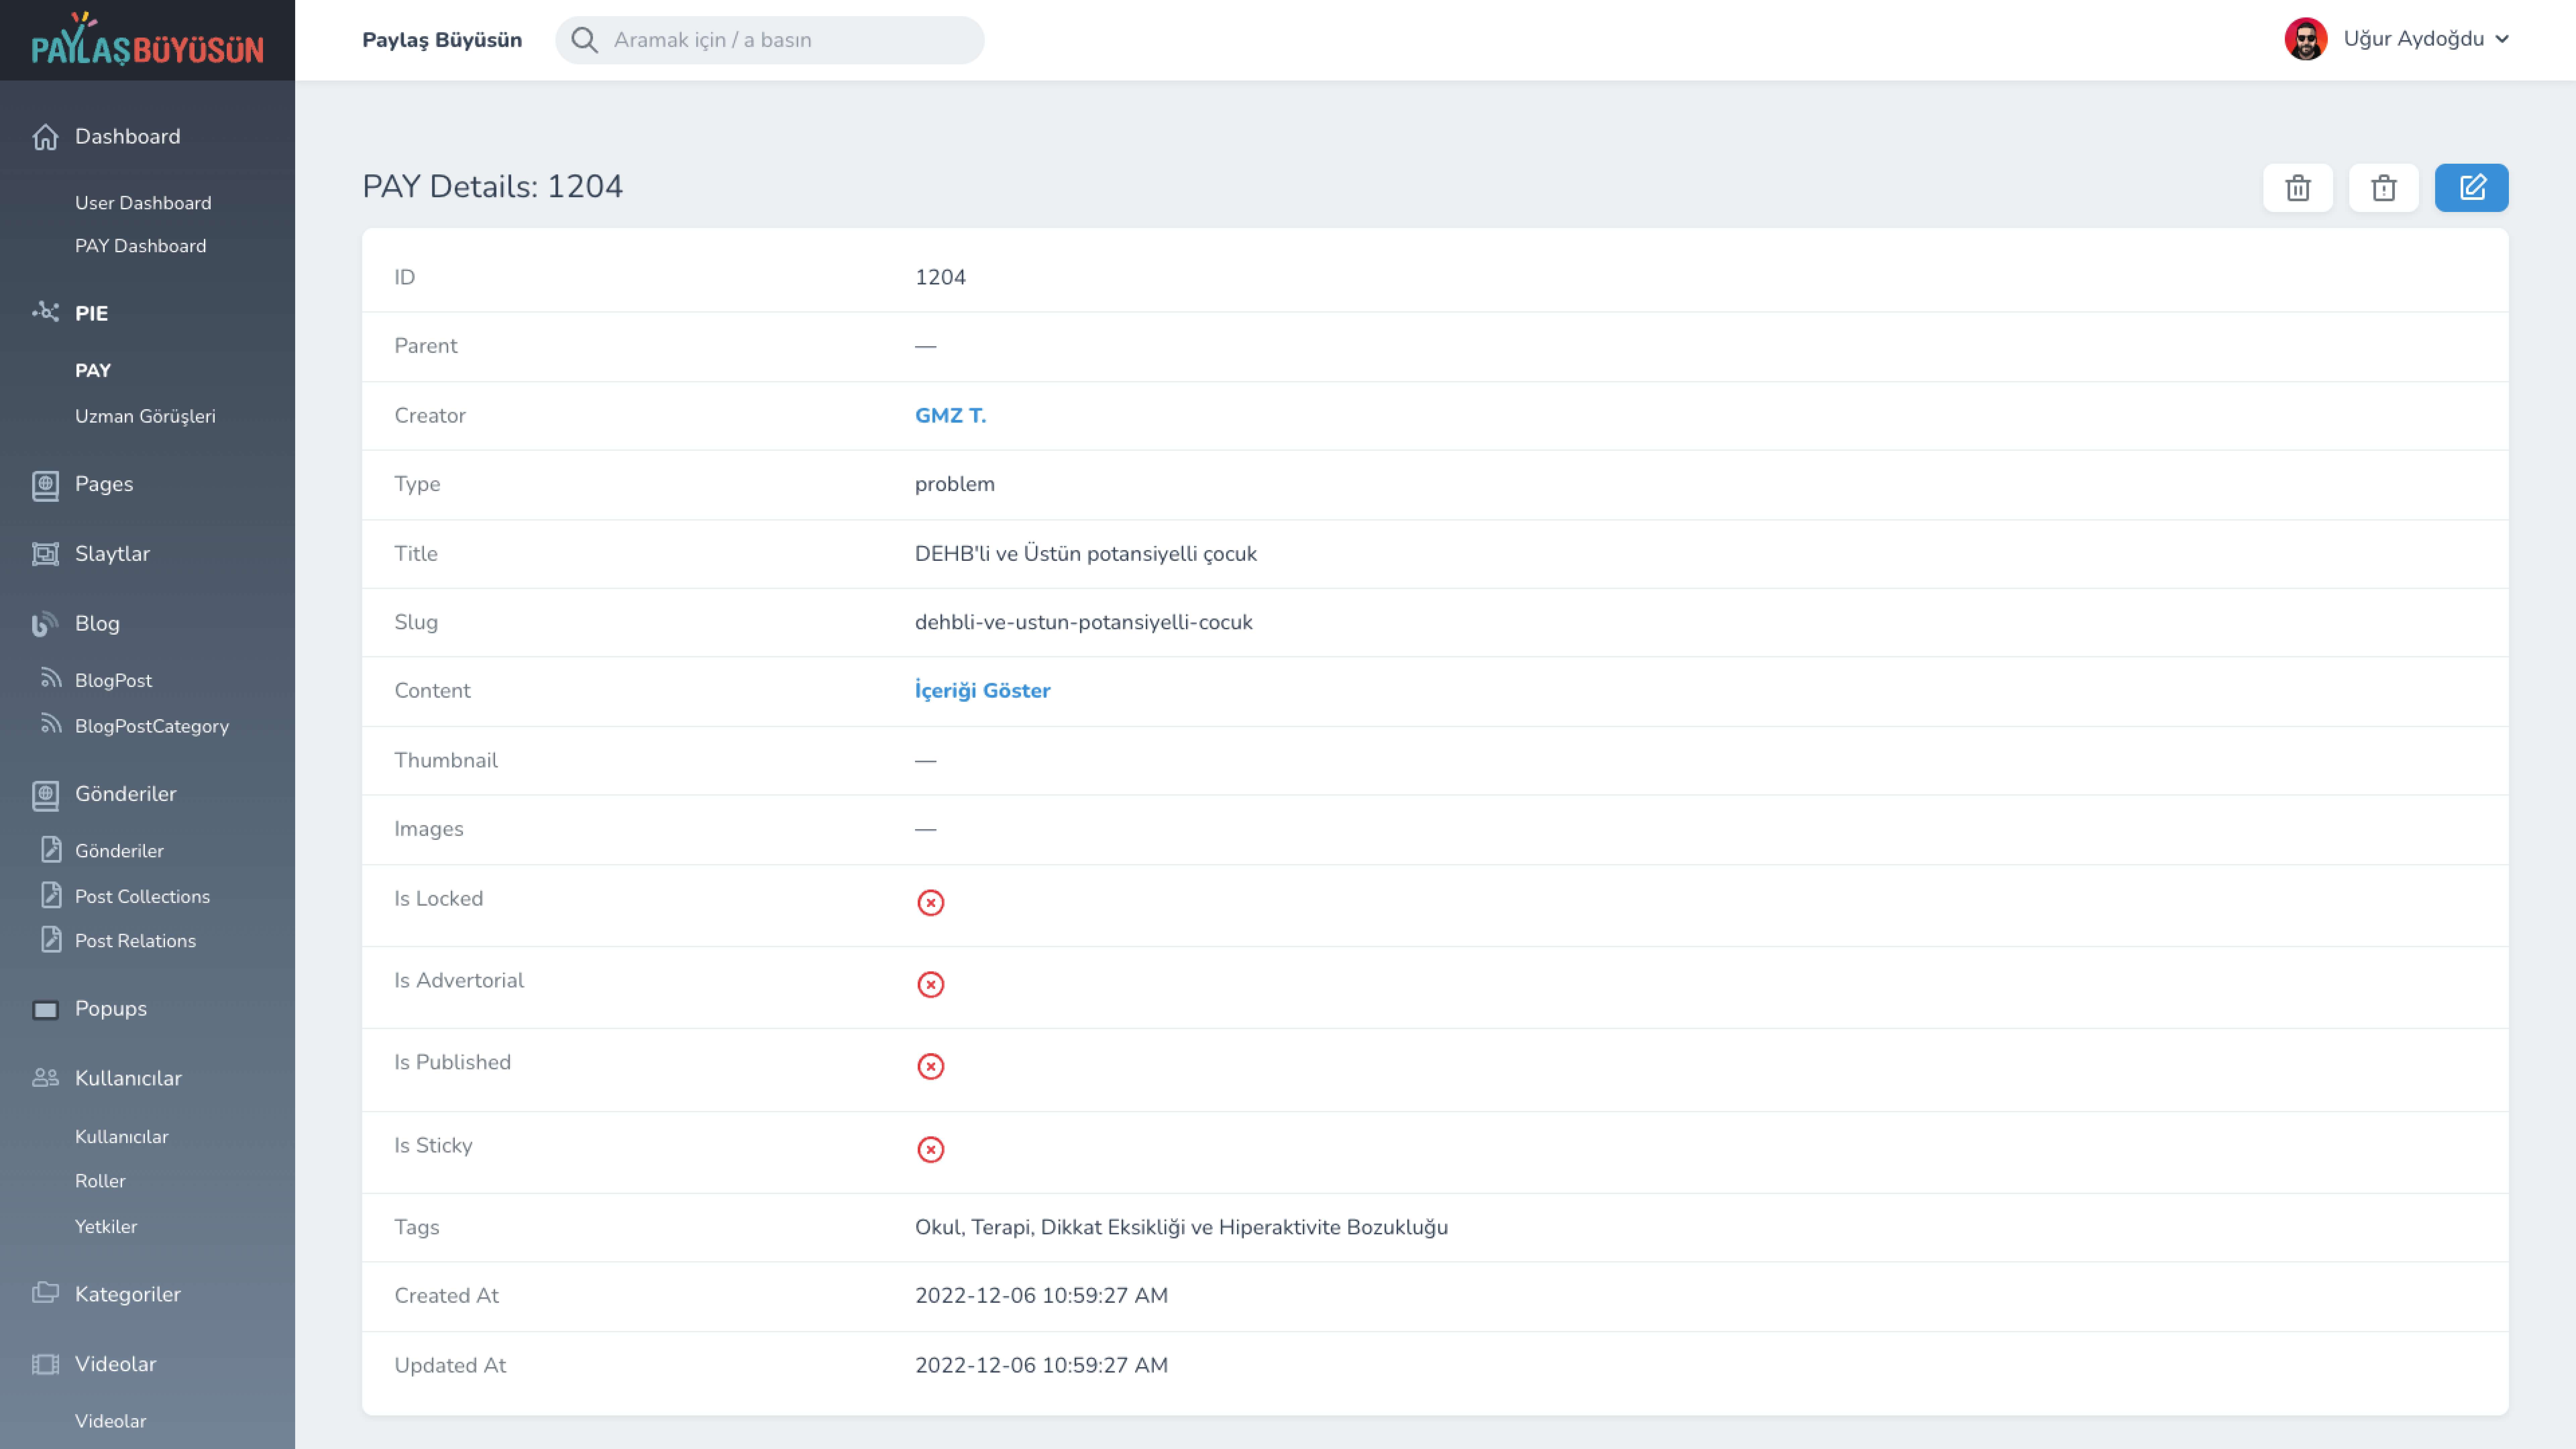2576x1449 pixels.
Task: Click the RSS icon beside BlogPost
Action: (51, 679)
